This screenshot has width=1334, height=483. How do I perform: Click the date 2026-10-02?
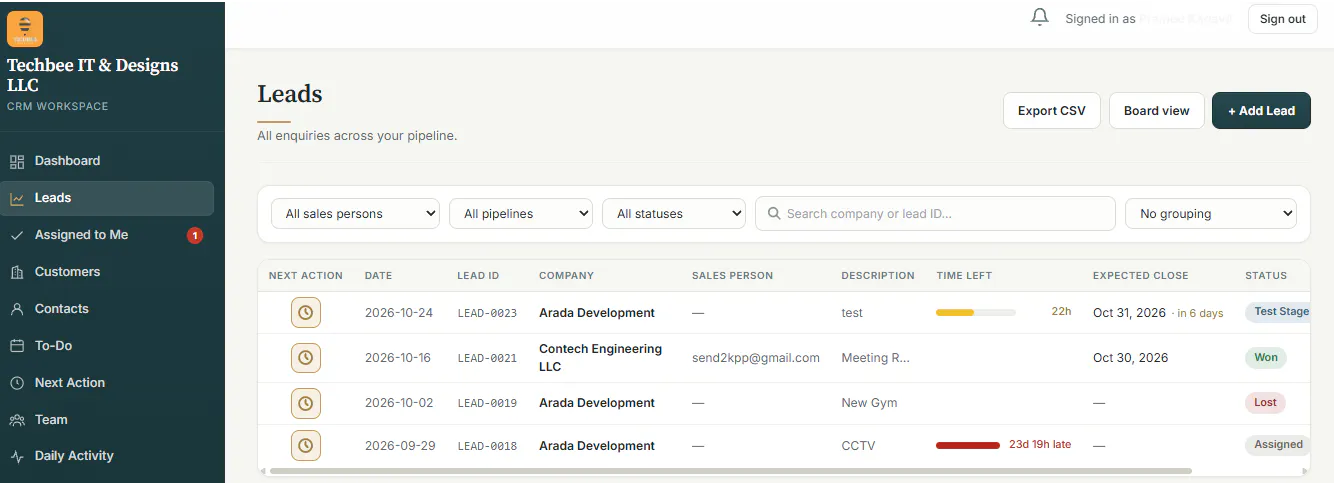point(399,403)
